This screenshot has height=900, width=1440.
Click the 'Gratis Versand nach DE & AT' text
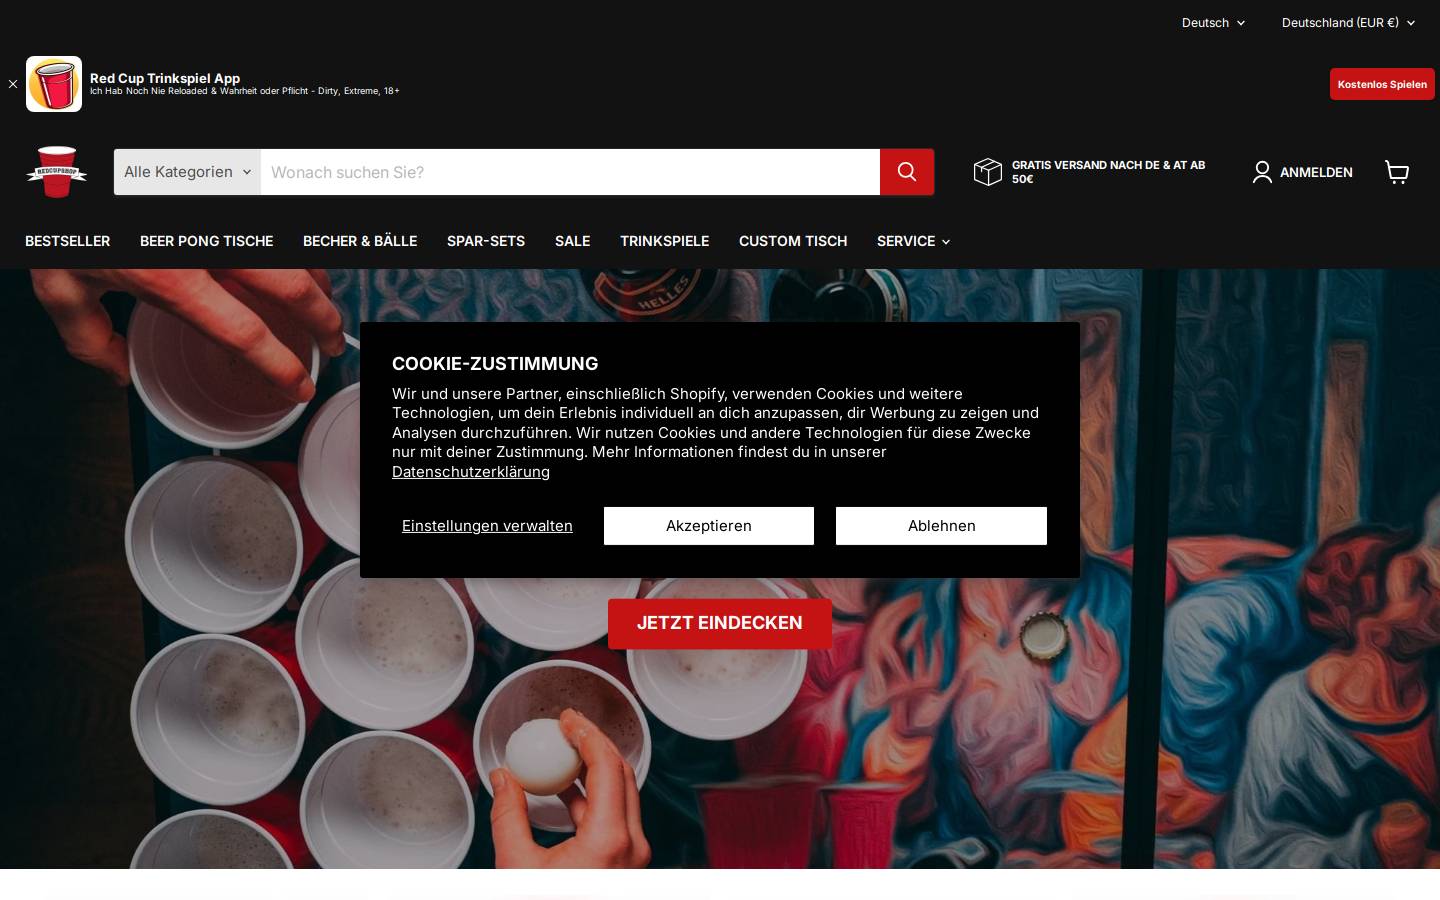click(1108, 172)
